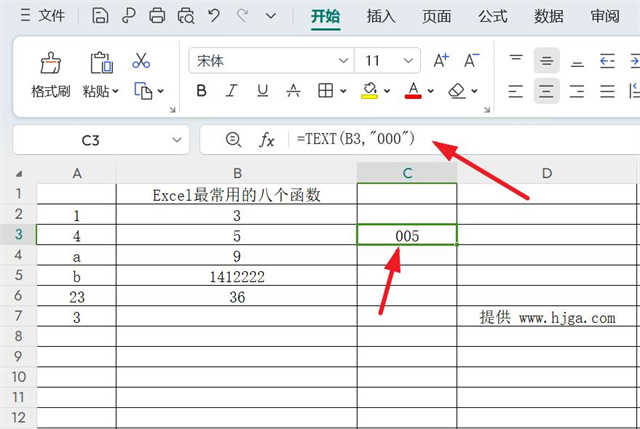Select column C header
The height and width of the screenshot is (429, 640).
pyautogui.click(x=407, y=173)
